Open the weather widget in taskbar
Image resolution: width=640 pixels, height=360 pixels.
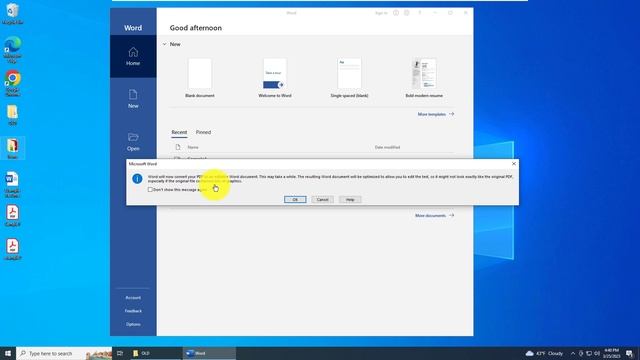[544, 353]
